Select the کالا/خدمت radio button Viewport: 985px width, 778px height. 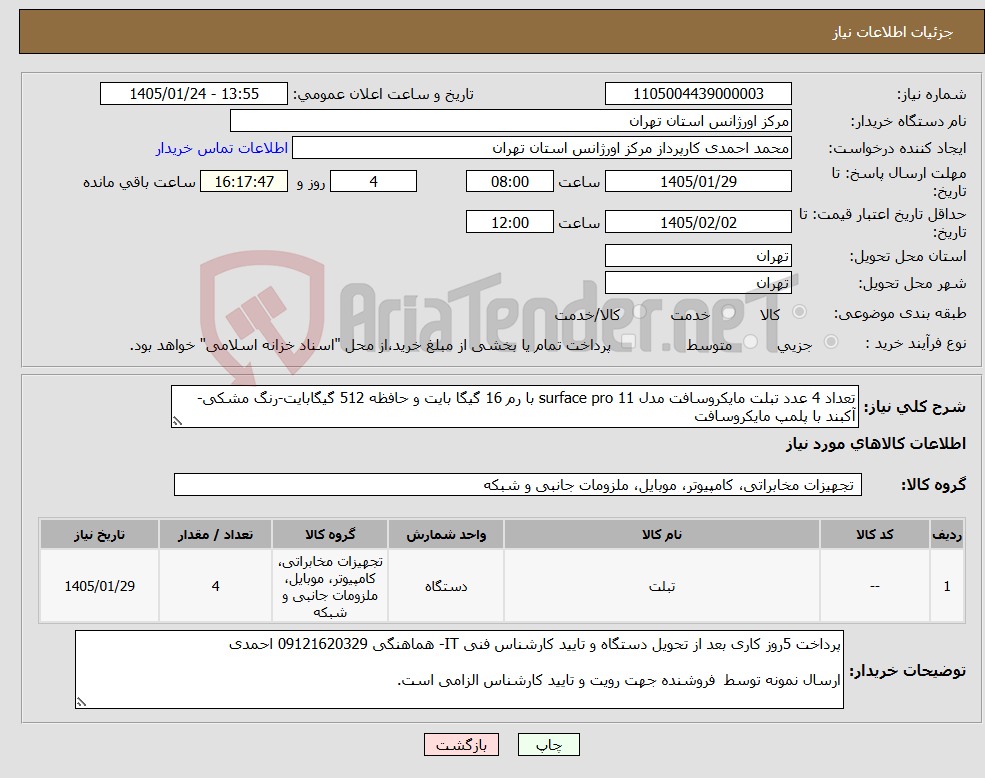[x=639, y=312]
